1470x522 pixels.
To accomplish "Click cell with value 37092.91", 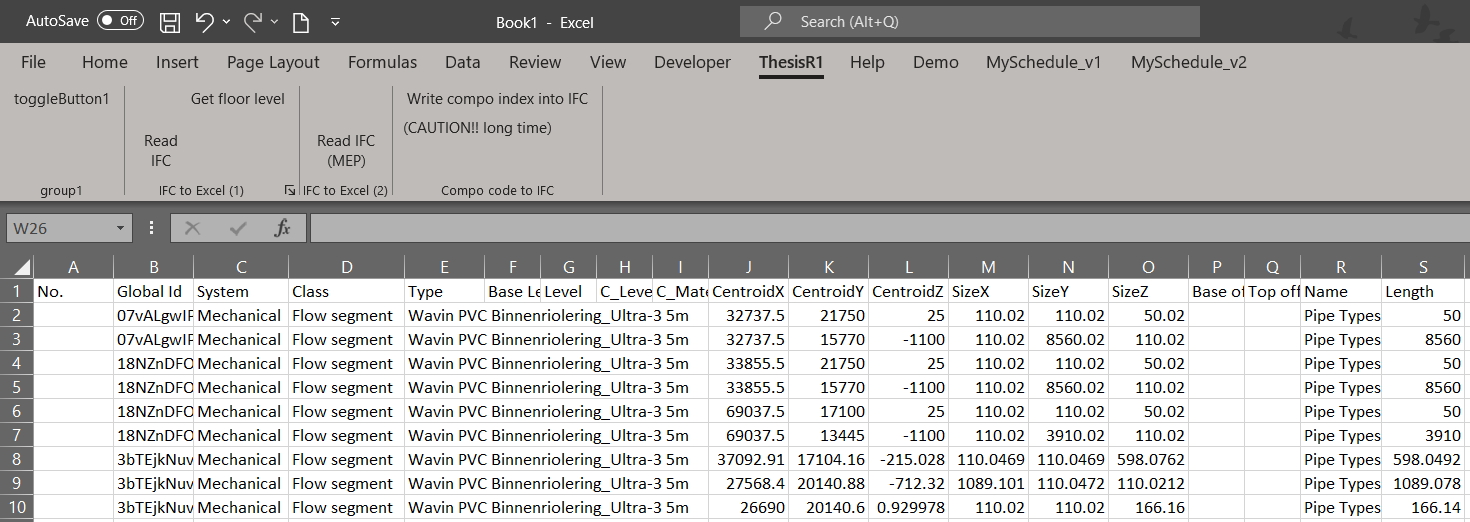I will pos(748,460).
